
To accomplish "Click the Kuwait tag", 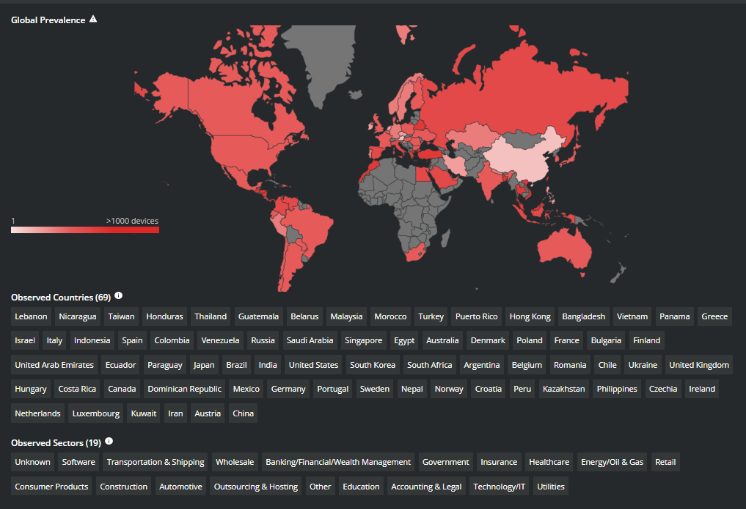I will pyautogui.click(x=144, y=413).
